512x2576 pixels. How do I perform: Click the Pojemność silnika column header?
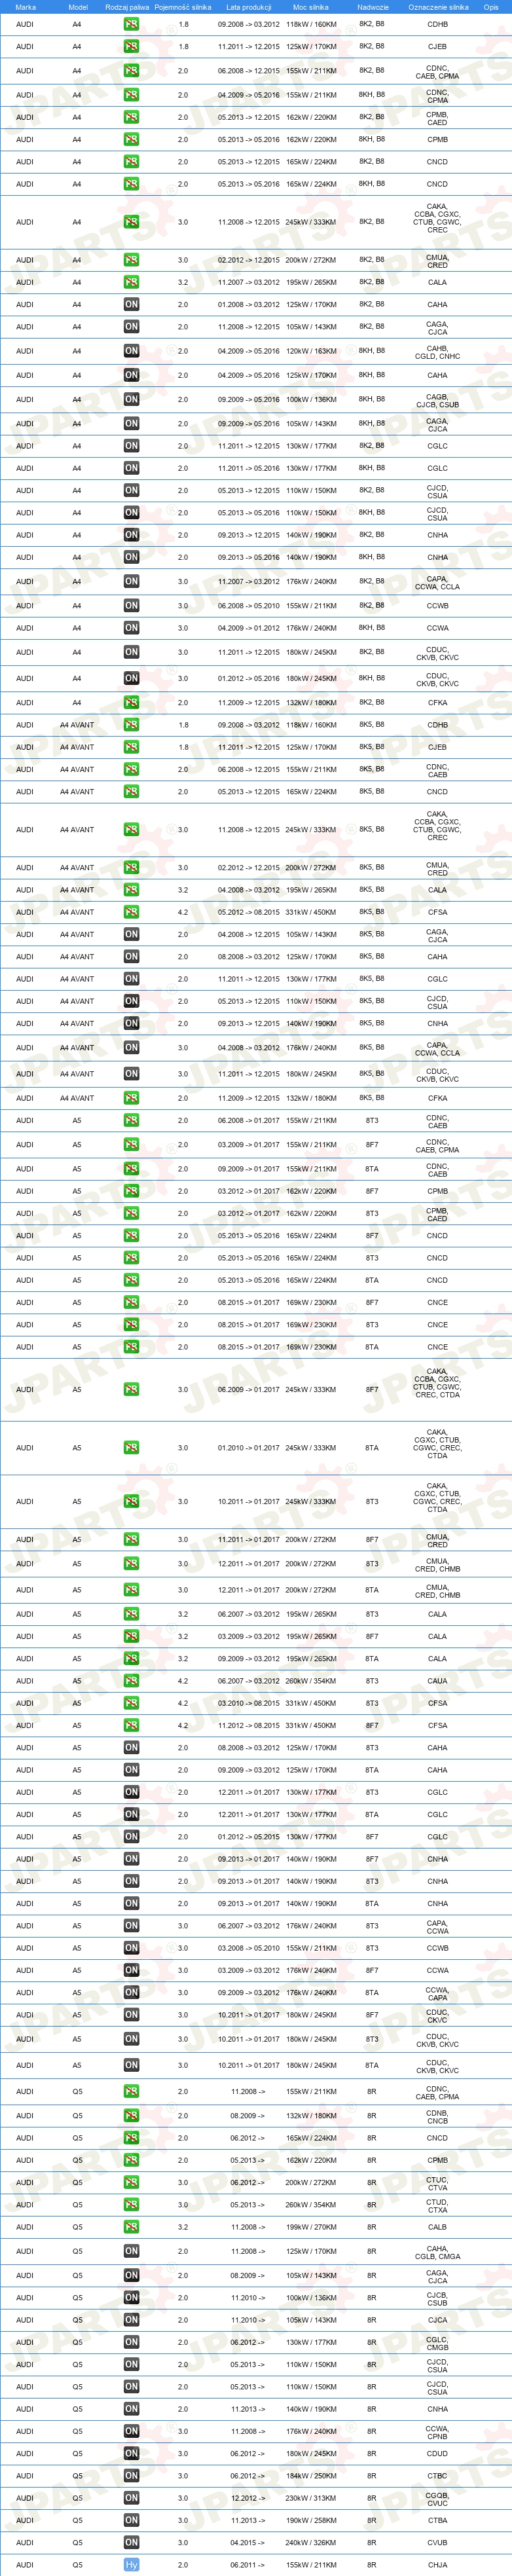click(183, 7)
